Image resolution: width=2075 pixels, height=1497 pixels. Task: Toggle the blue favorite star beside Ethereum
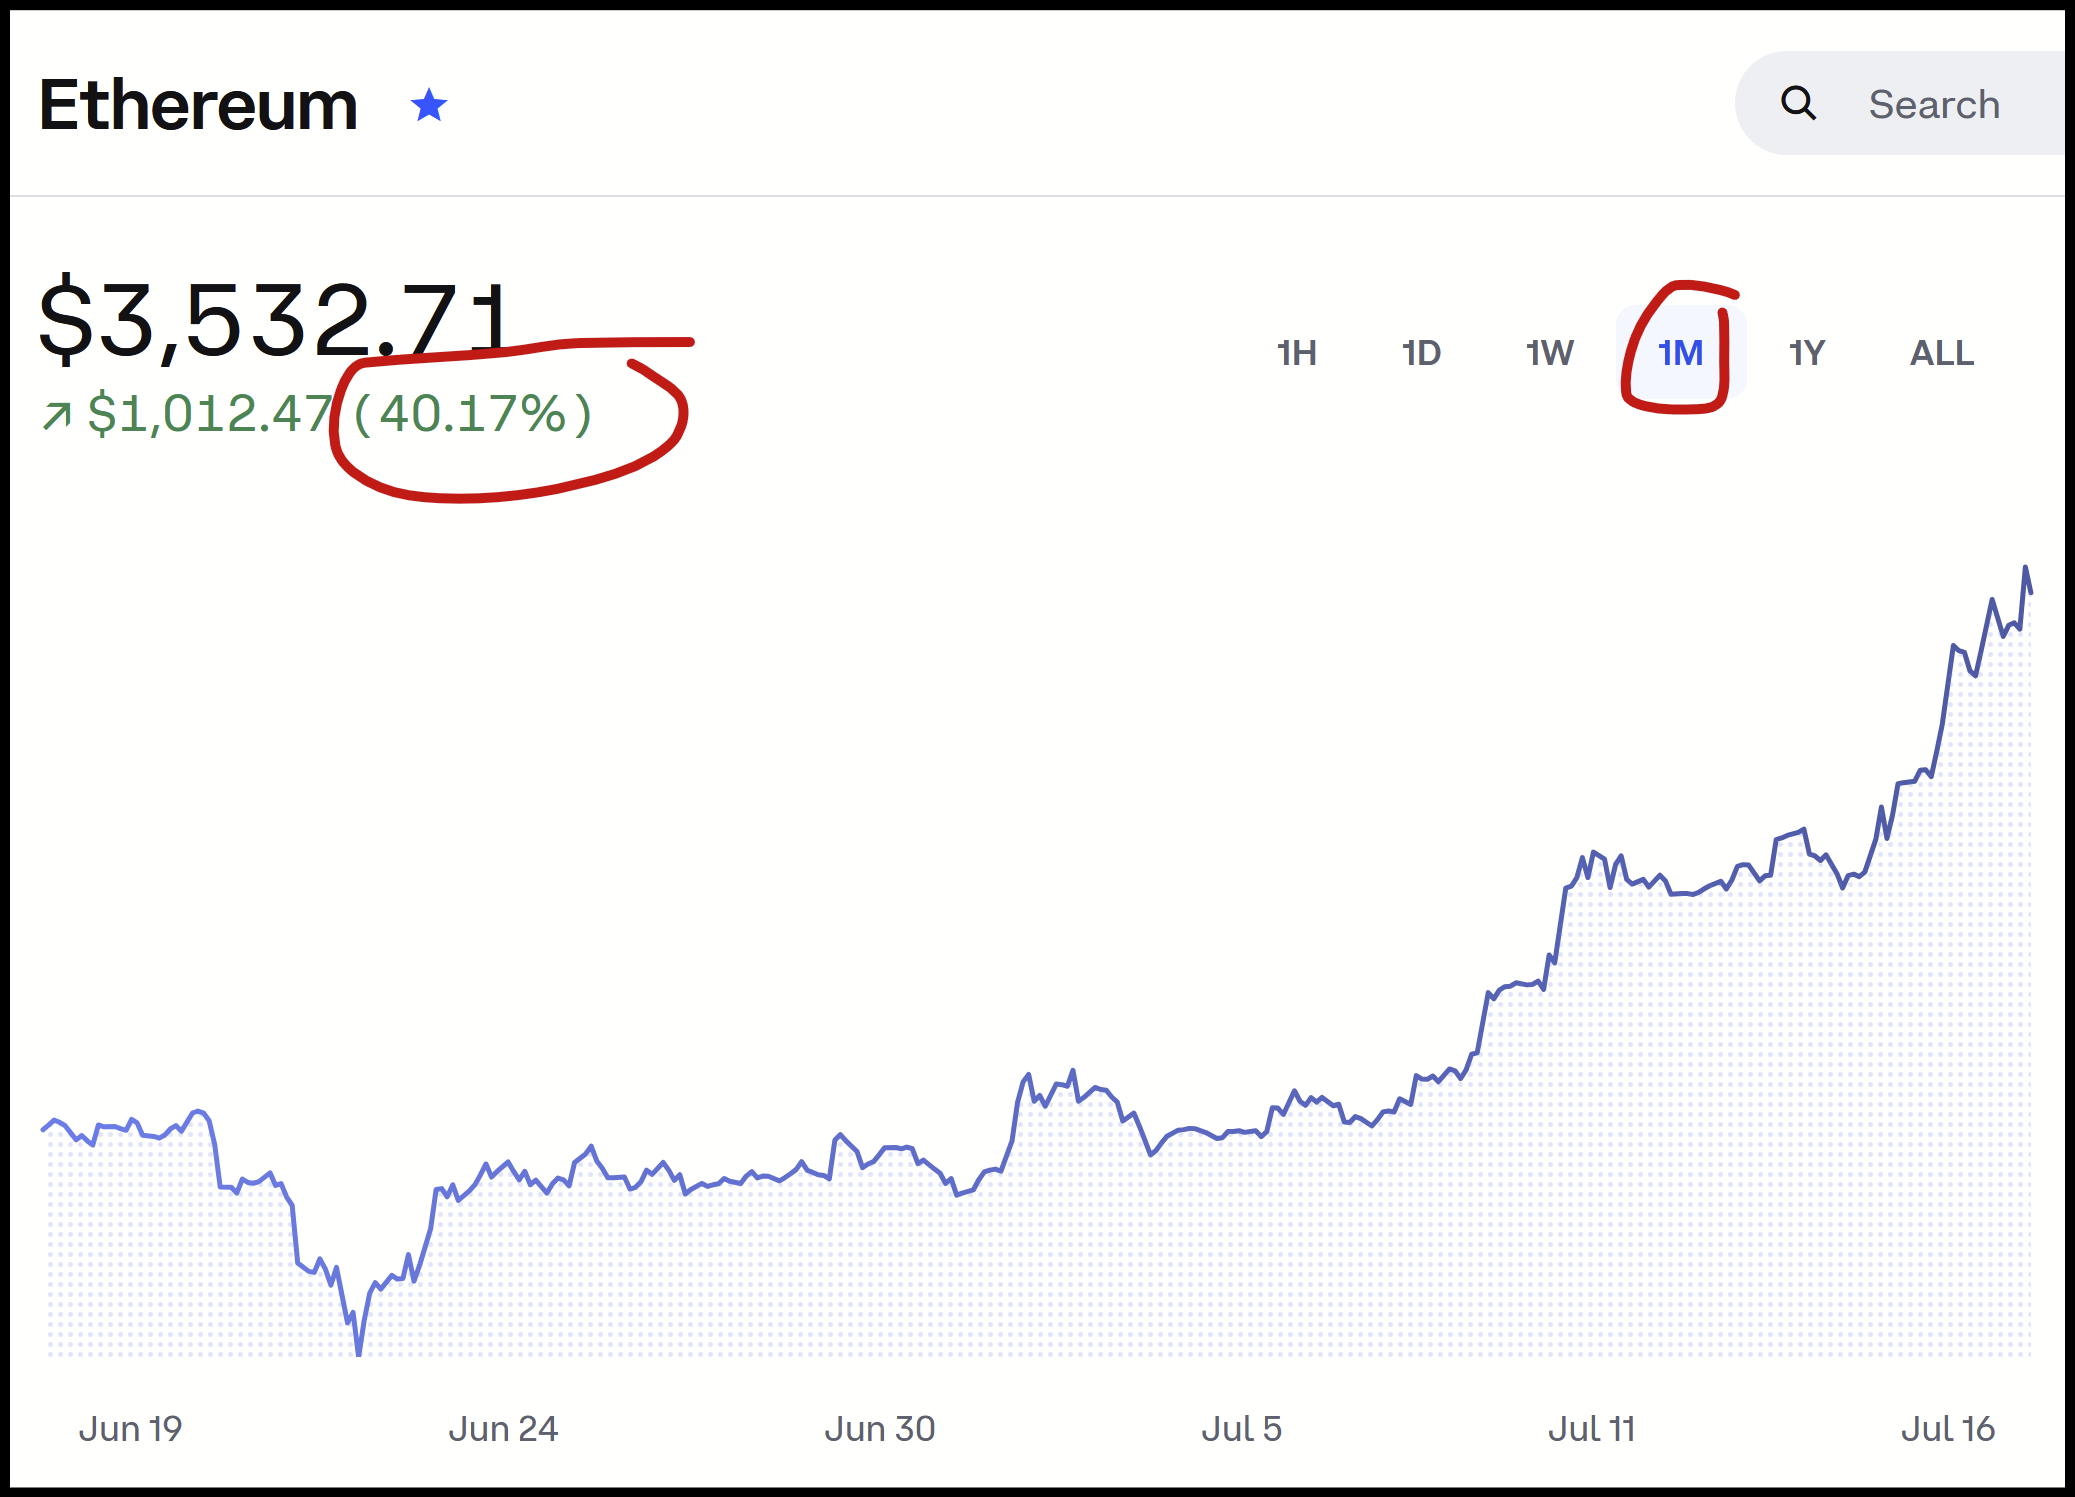(x=429, y=105)
